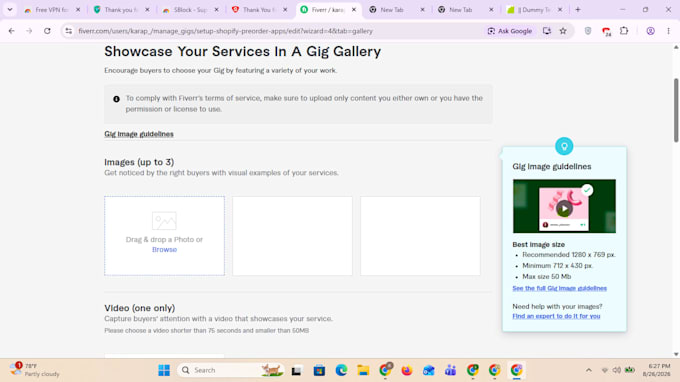Bookmark this page with the star icon
Viewport: 680px width, 382px height.
[563, 31]
